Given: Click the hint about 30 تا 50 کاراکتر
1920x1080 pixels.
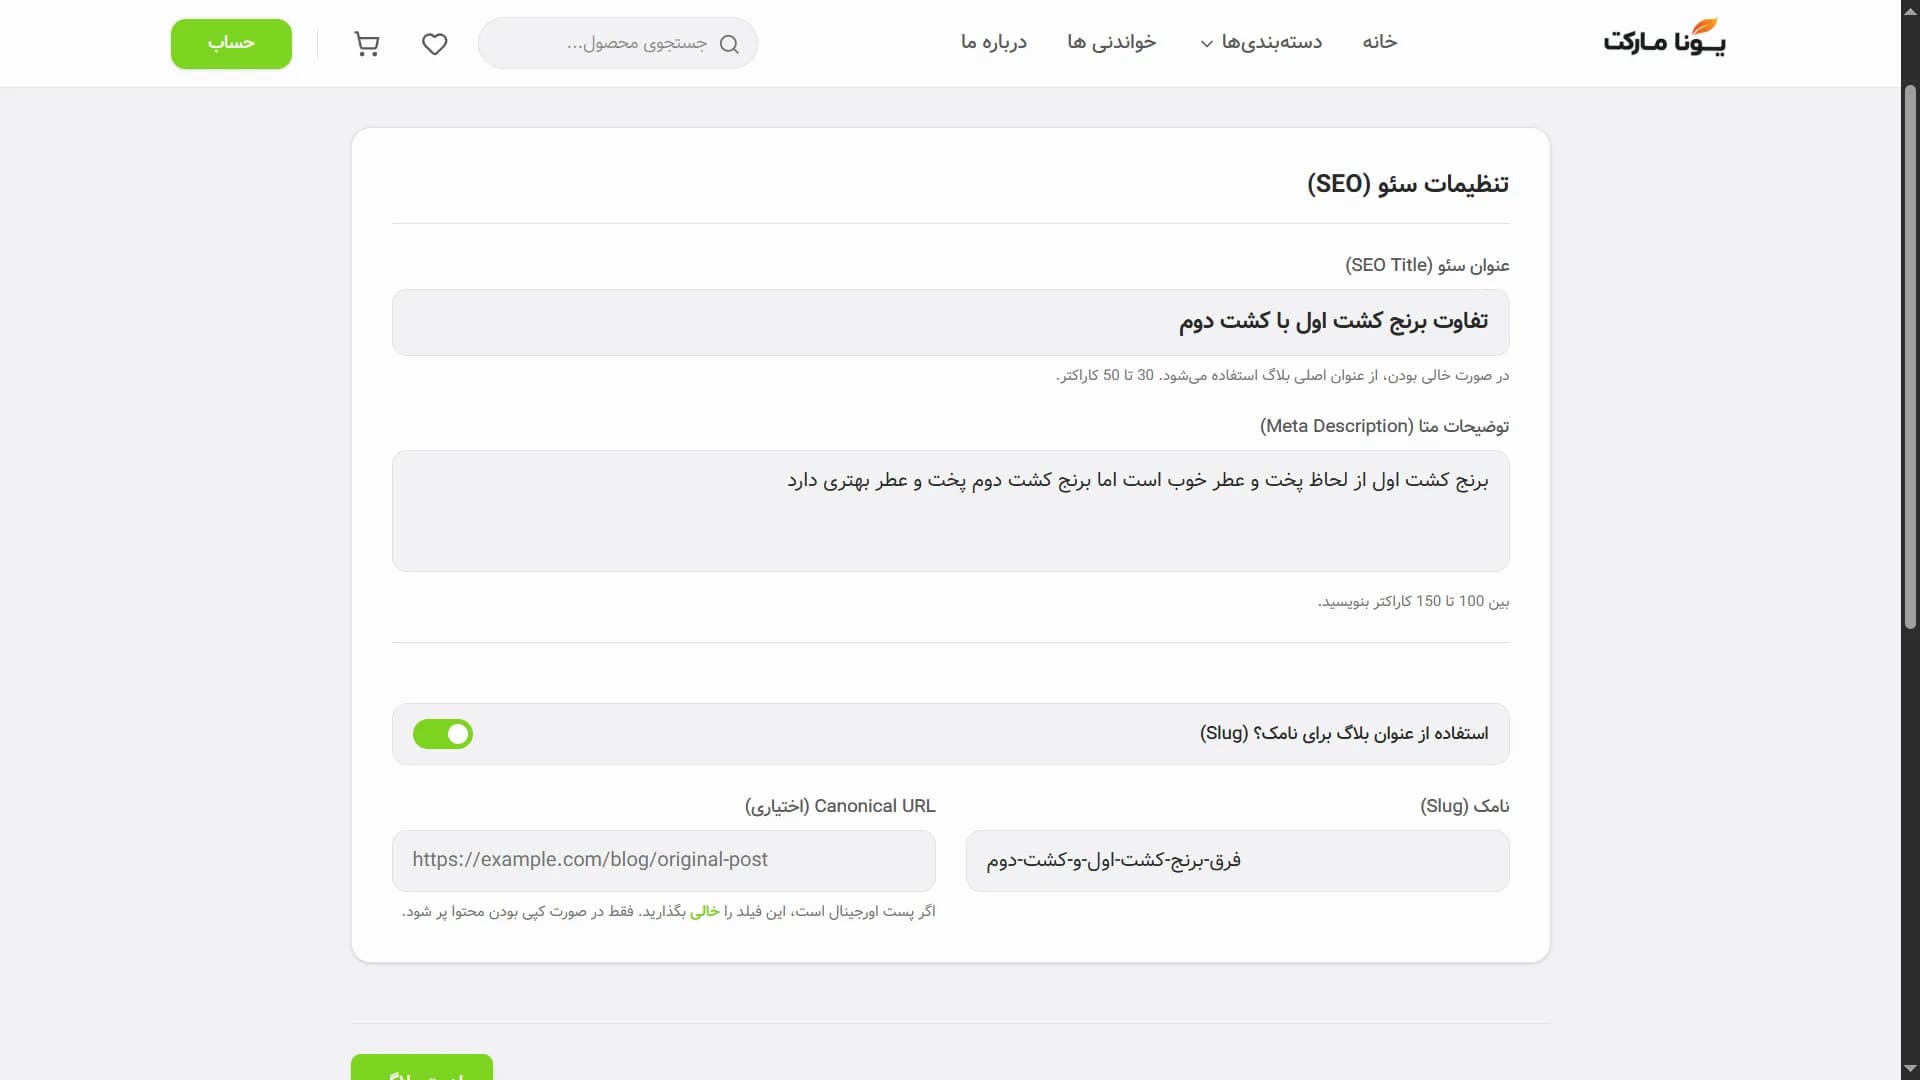Looking at the screenshot, I should [x=1282, y=376].
